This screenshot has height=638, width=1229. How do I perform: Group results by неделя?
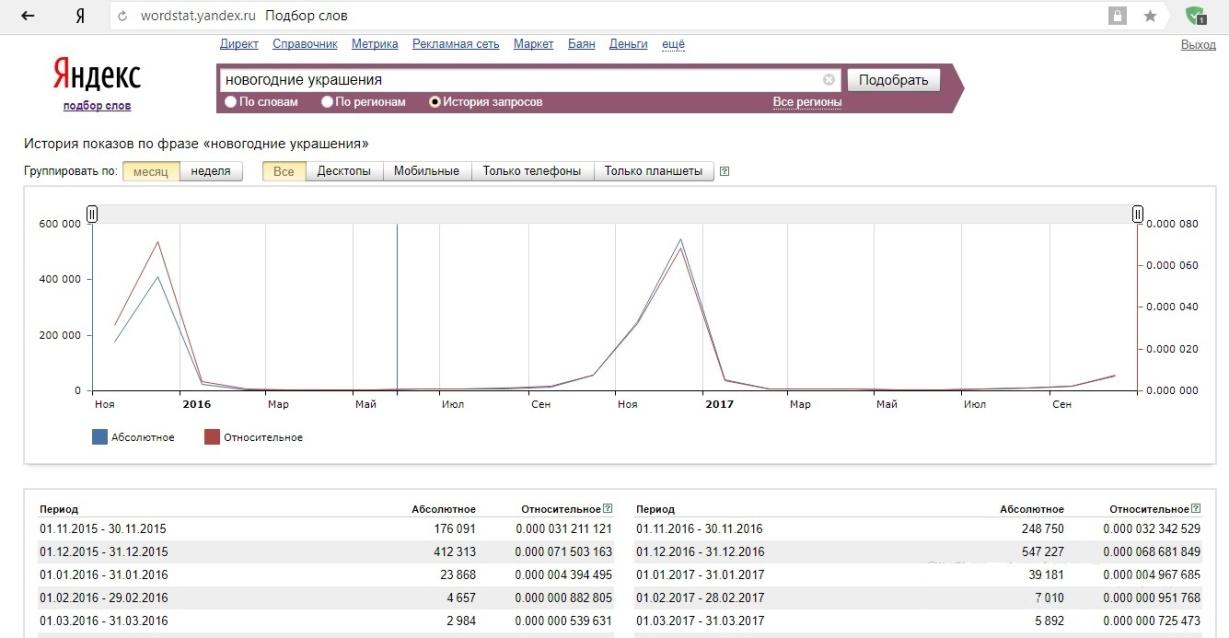(211, 171)
